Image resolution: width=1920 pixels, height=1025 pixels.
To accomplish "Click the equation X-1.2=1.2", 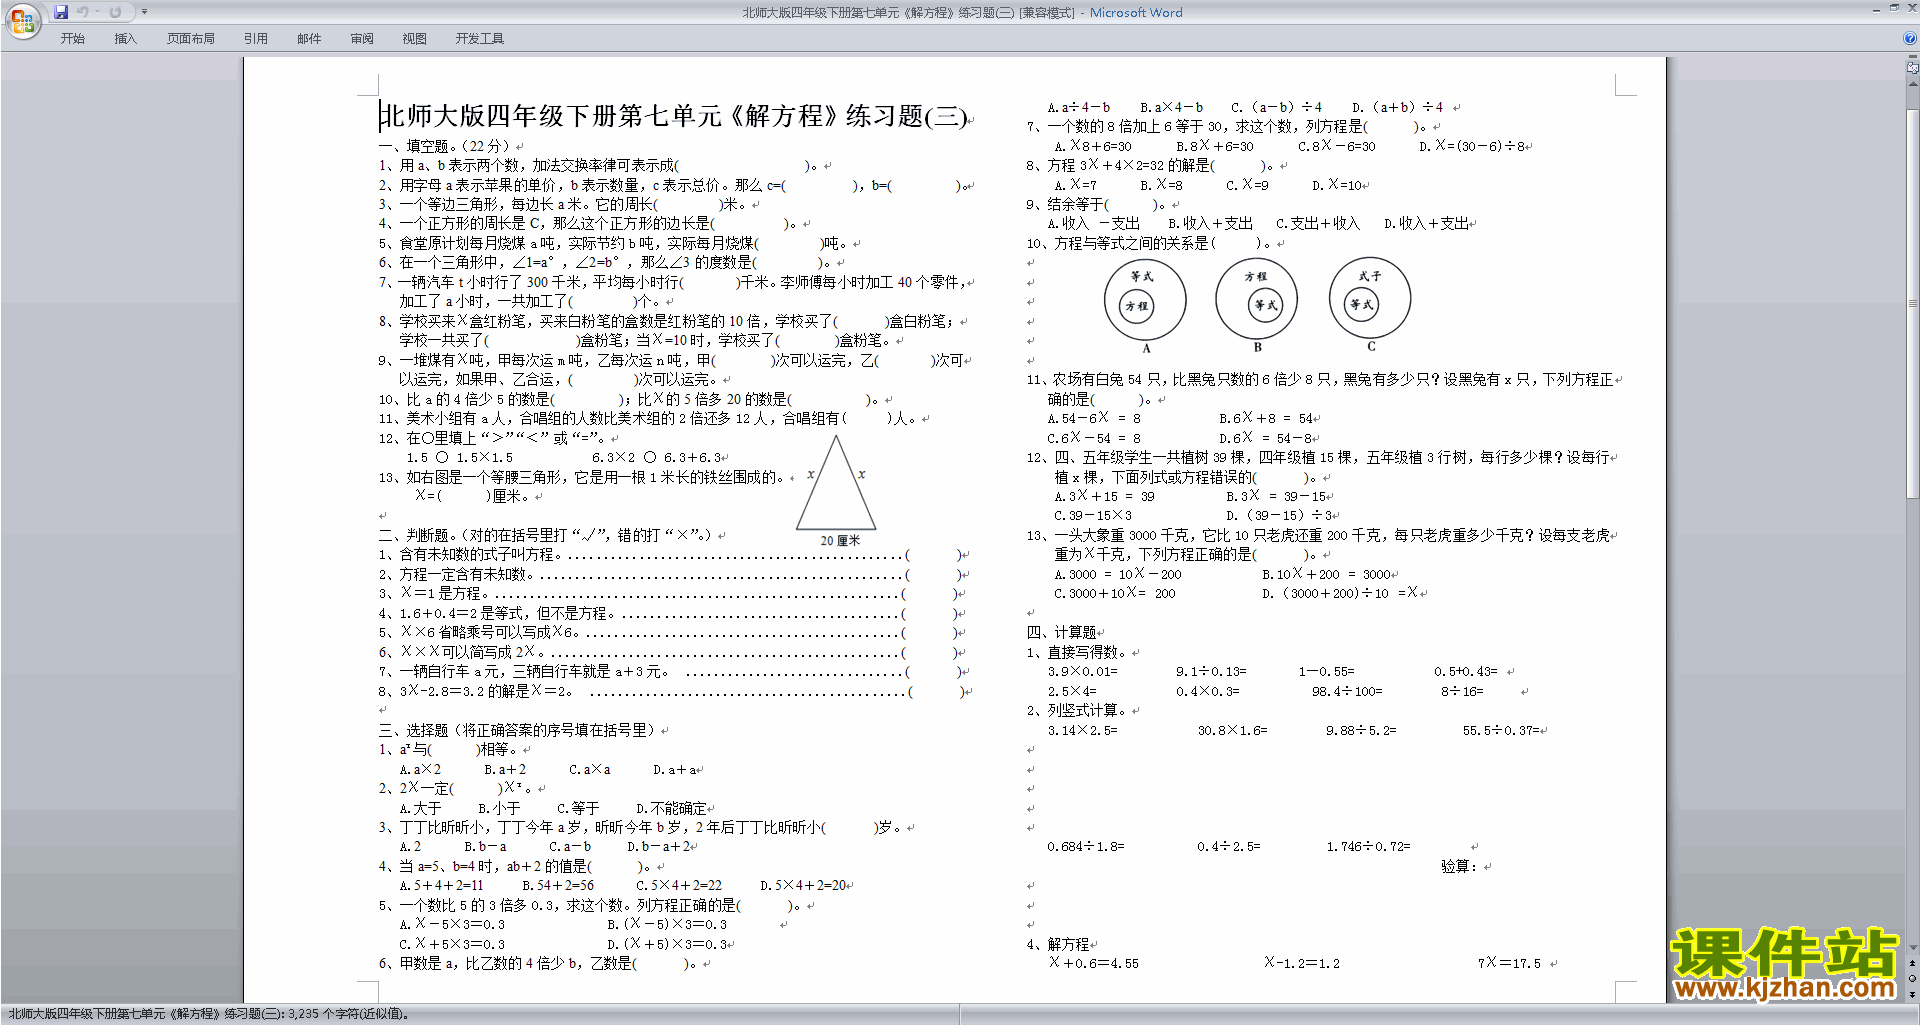I will tap(1302, 963).
